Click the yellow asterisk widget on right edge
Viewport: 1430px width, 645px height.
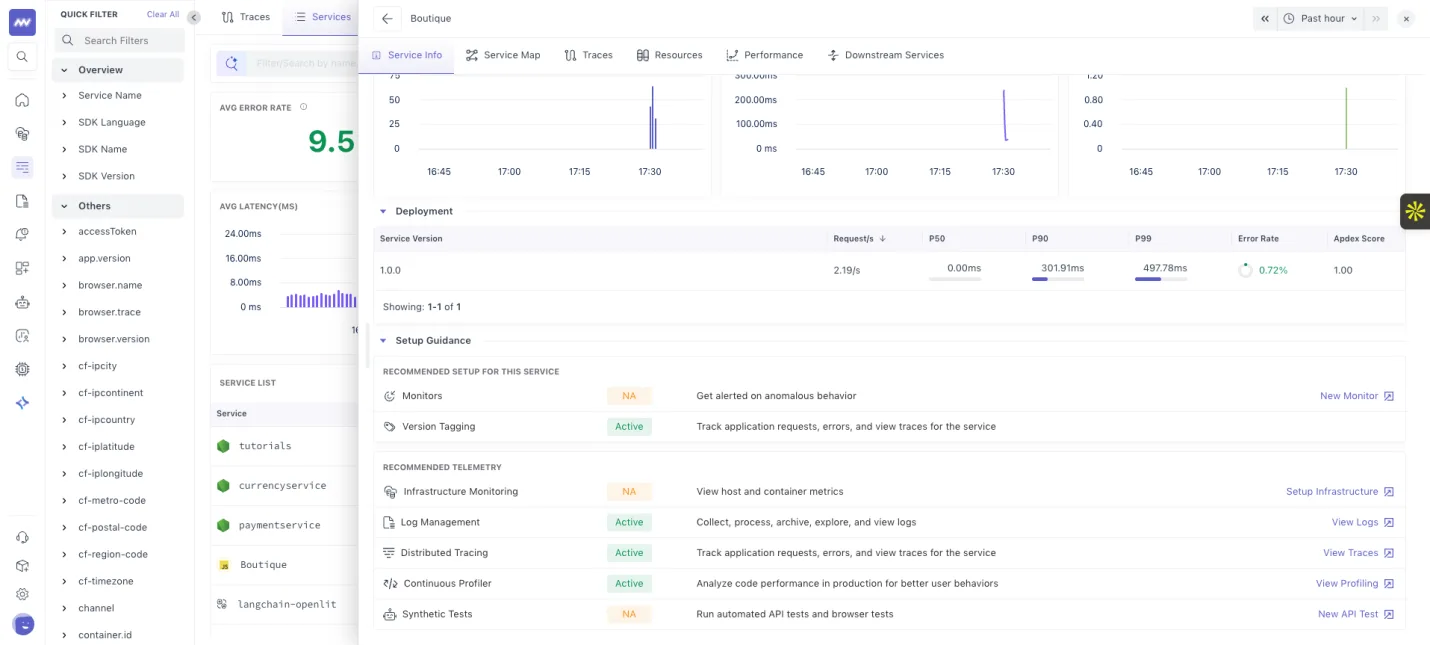point(1415,211)
